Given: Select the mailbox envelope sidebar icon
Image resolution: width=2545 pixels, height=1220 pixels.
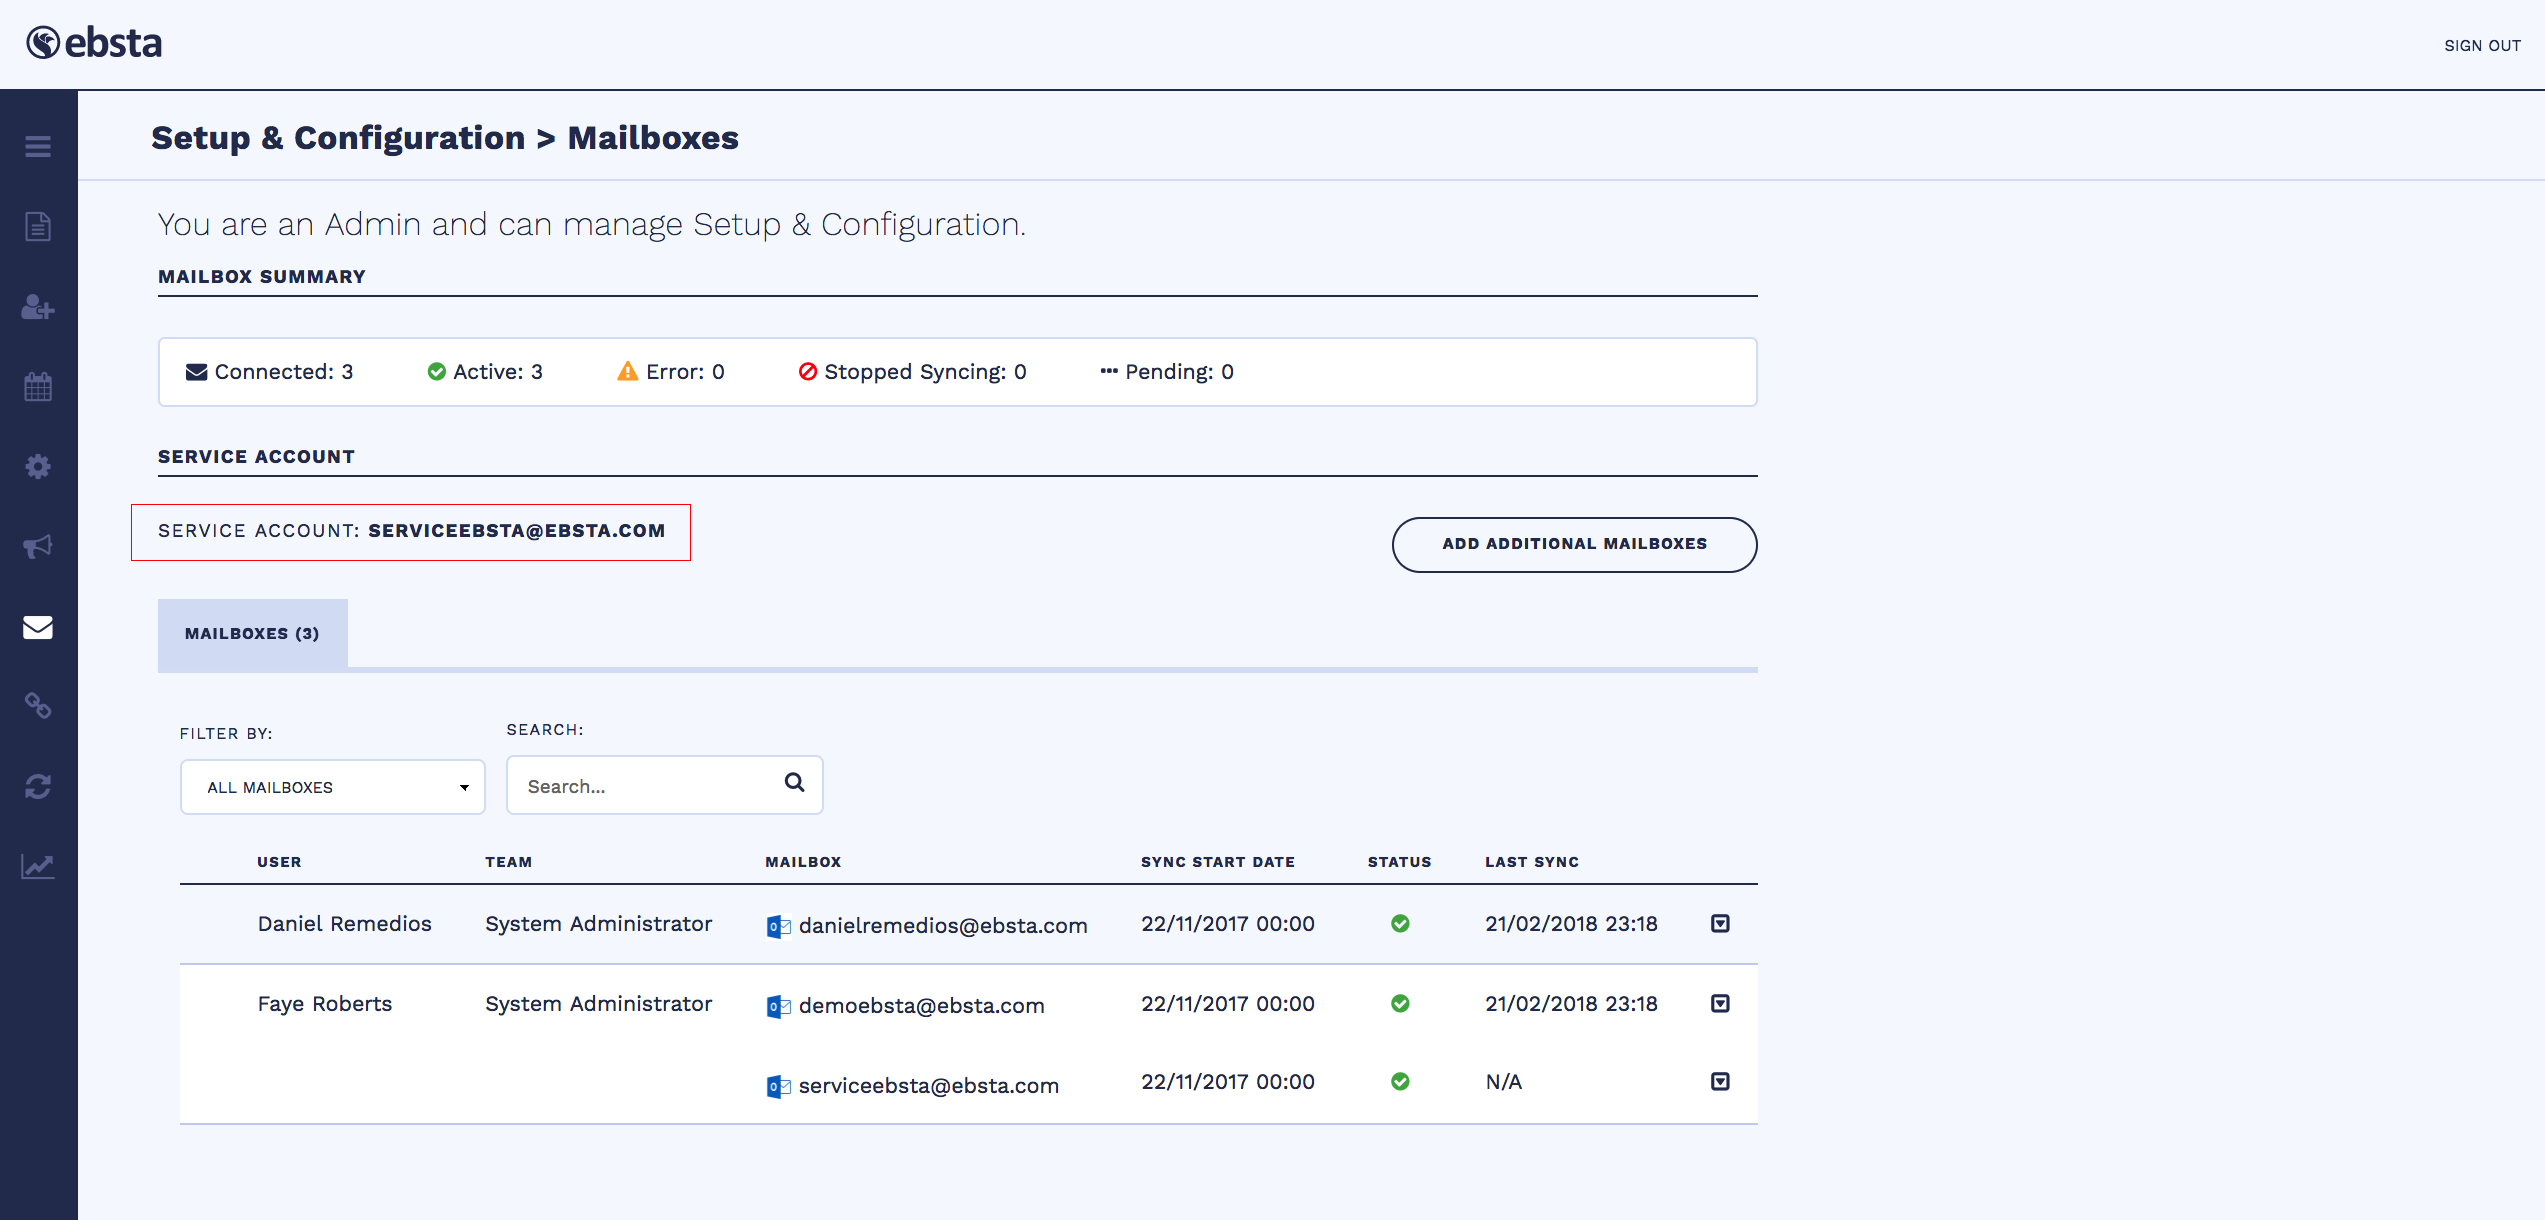Looking at the screenshot, I should coord(38,627).
